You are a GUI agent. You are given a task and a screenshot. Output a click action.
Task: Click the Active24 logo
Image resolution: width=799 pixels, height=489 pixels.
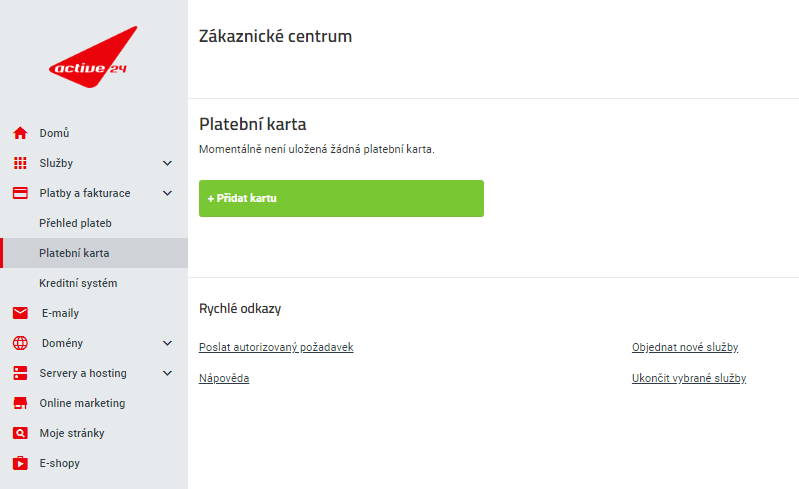[93, 57]
